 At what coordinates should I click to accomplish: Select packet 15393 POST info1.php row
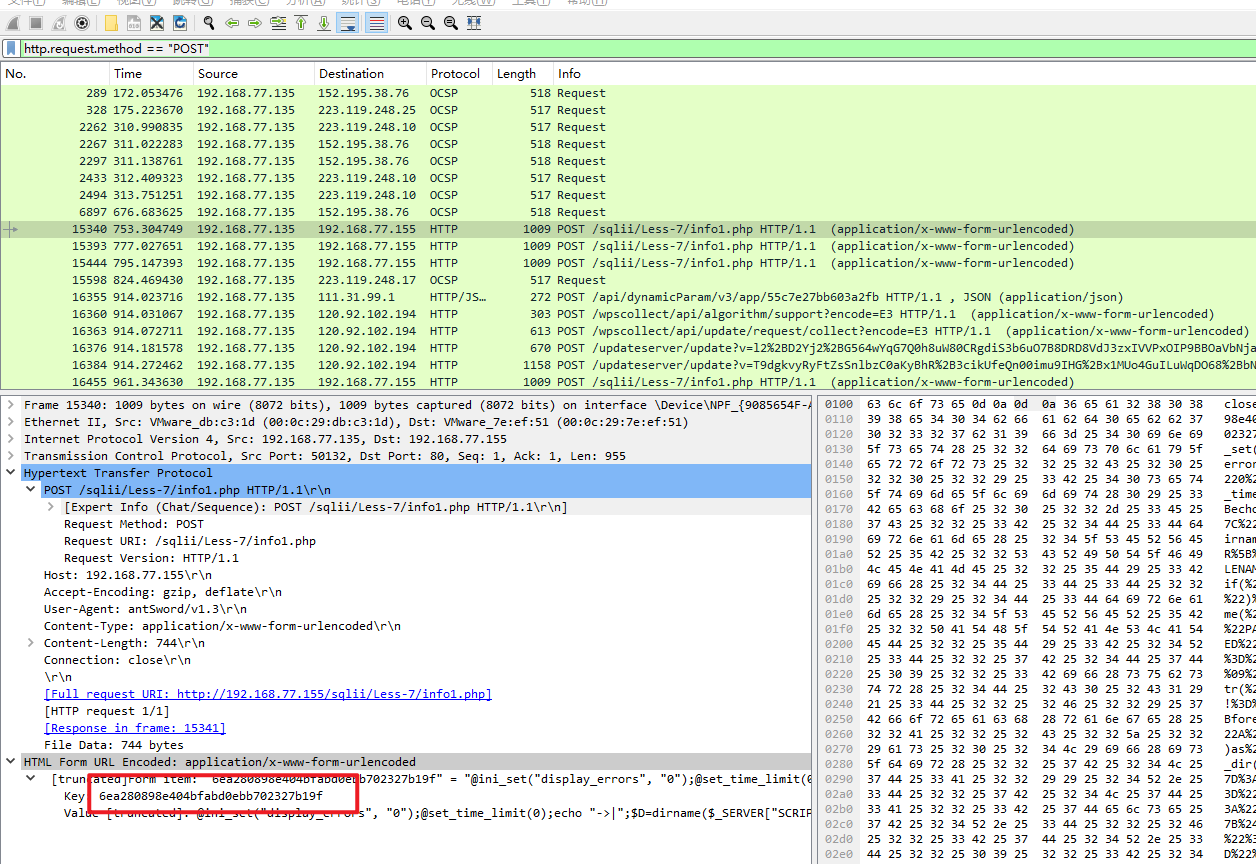point(628,246)
